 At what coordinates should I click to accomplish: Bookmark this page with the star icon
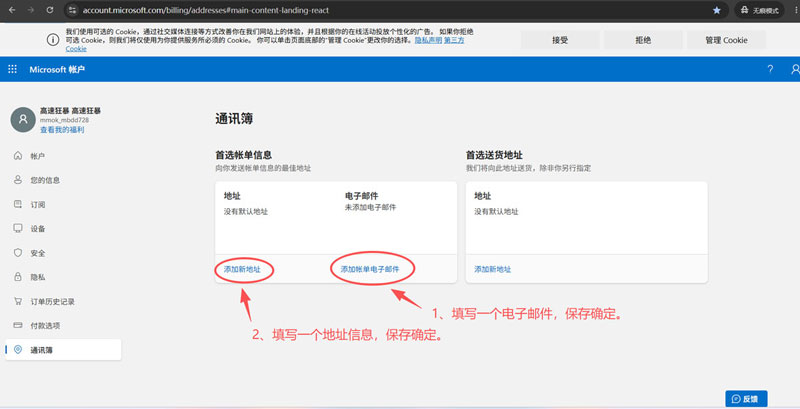(x=717, y=10)
